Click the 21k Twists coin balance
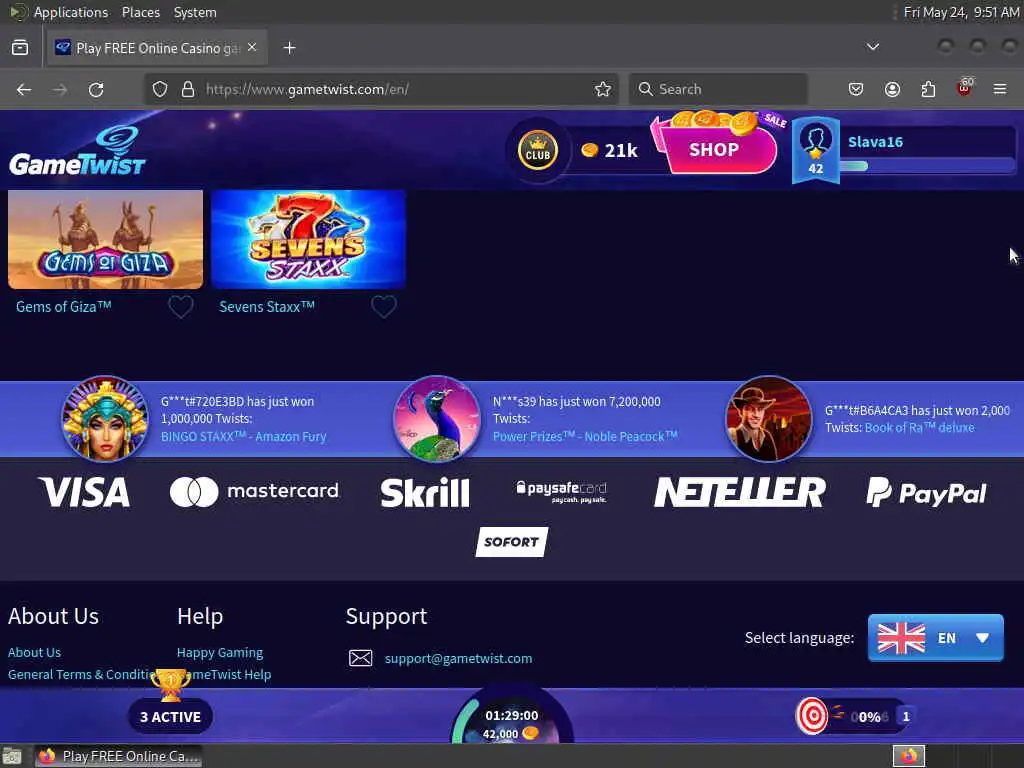1024x768 pixels. (x=609, y=151)
